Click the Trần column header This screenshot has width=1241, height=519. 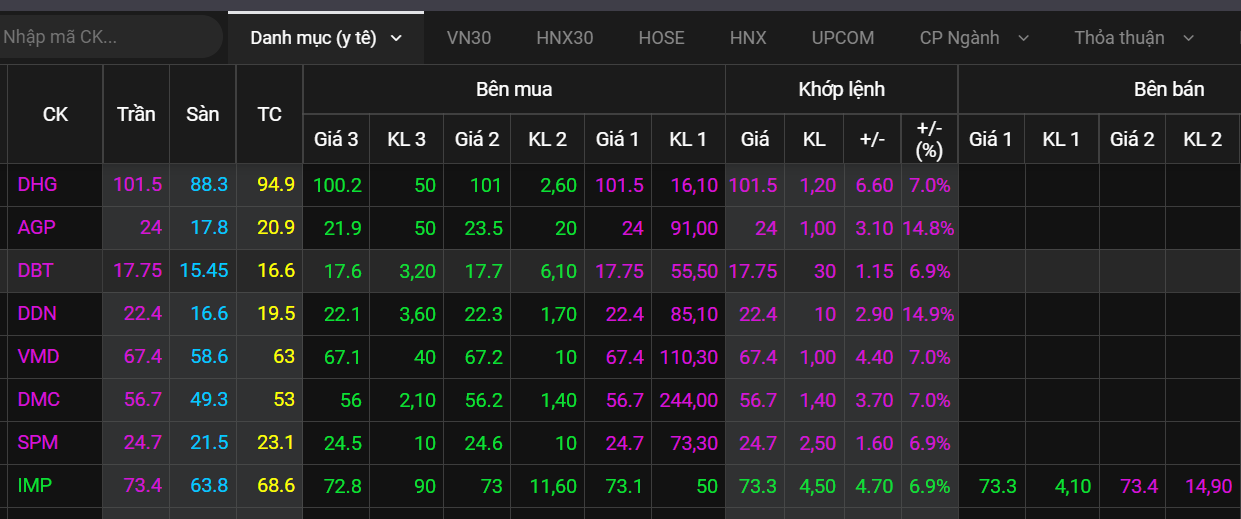[x=136, y=114]
